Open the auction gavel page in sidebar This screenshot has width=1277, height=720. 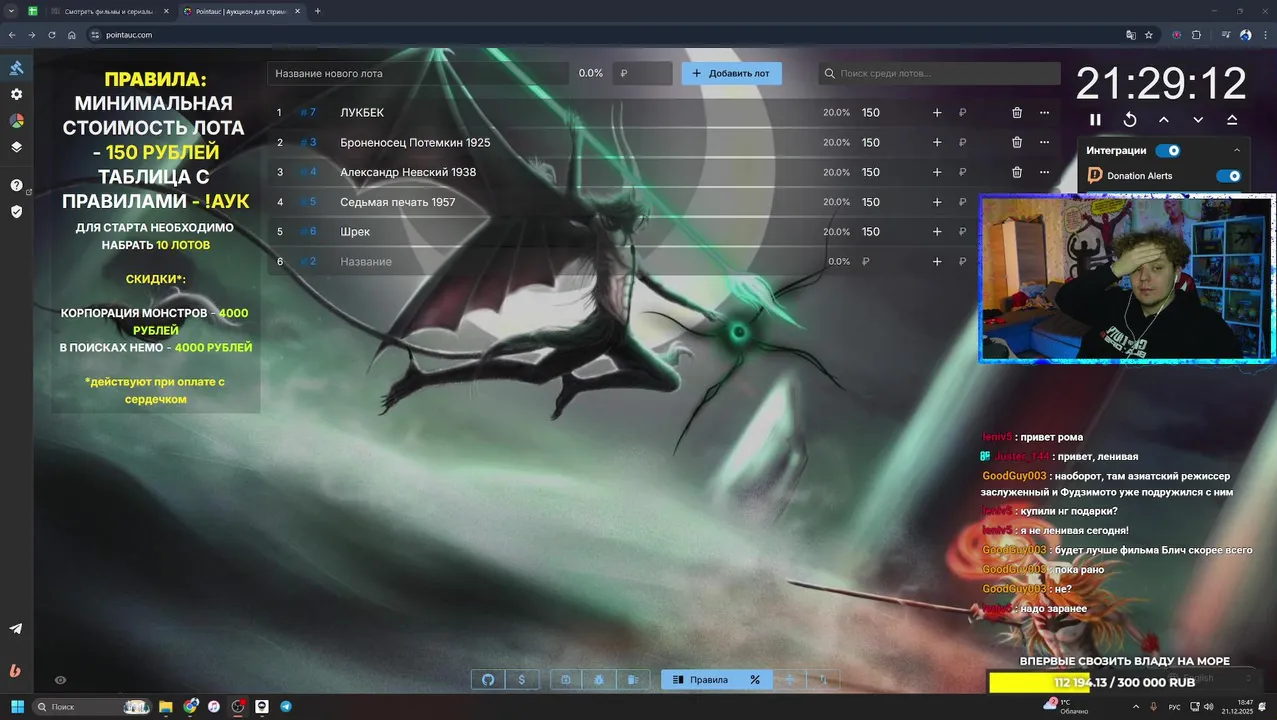(16, 68)
